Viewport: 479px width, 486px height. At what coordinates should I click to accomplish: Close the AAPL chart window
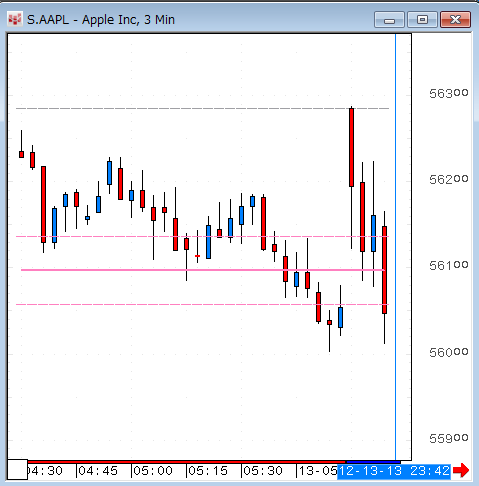pos(455,20)
